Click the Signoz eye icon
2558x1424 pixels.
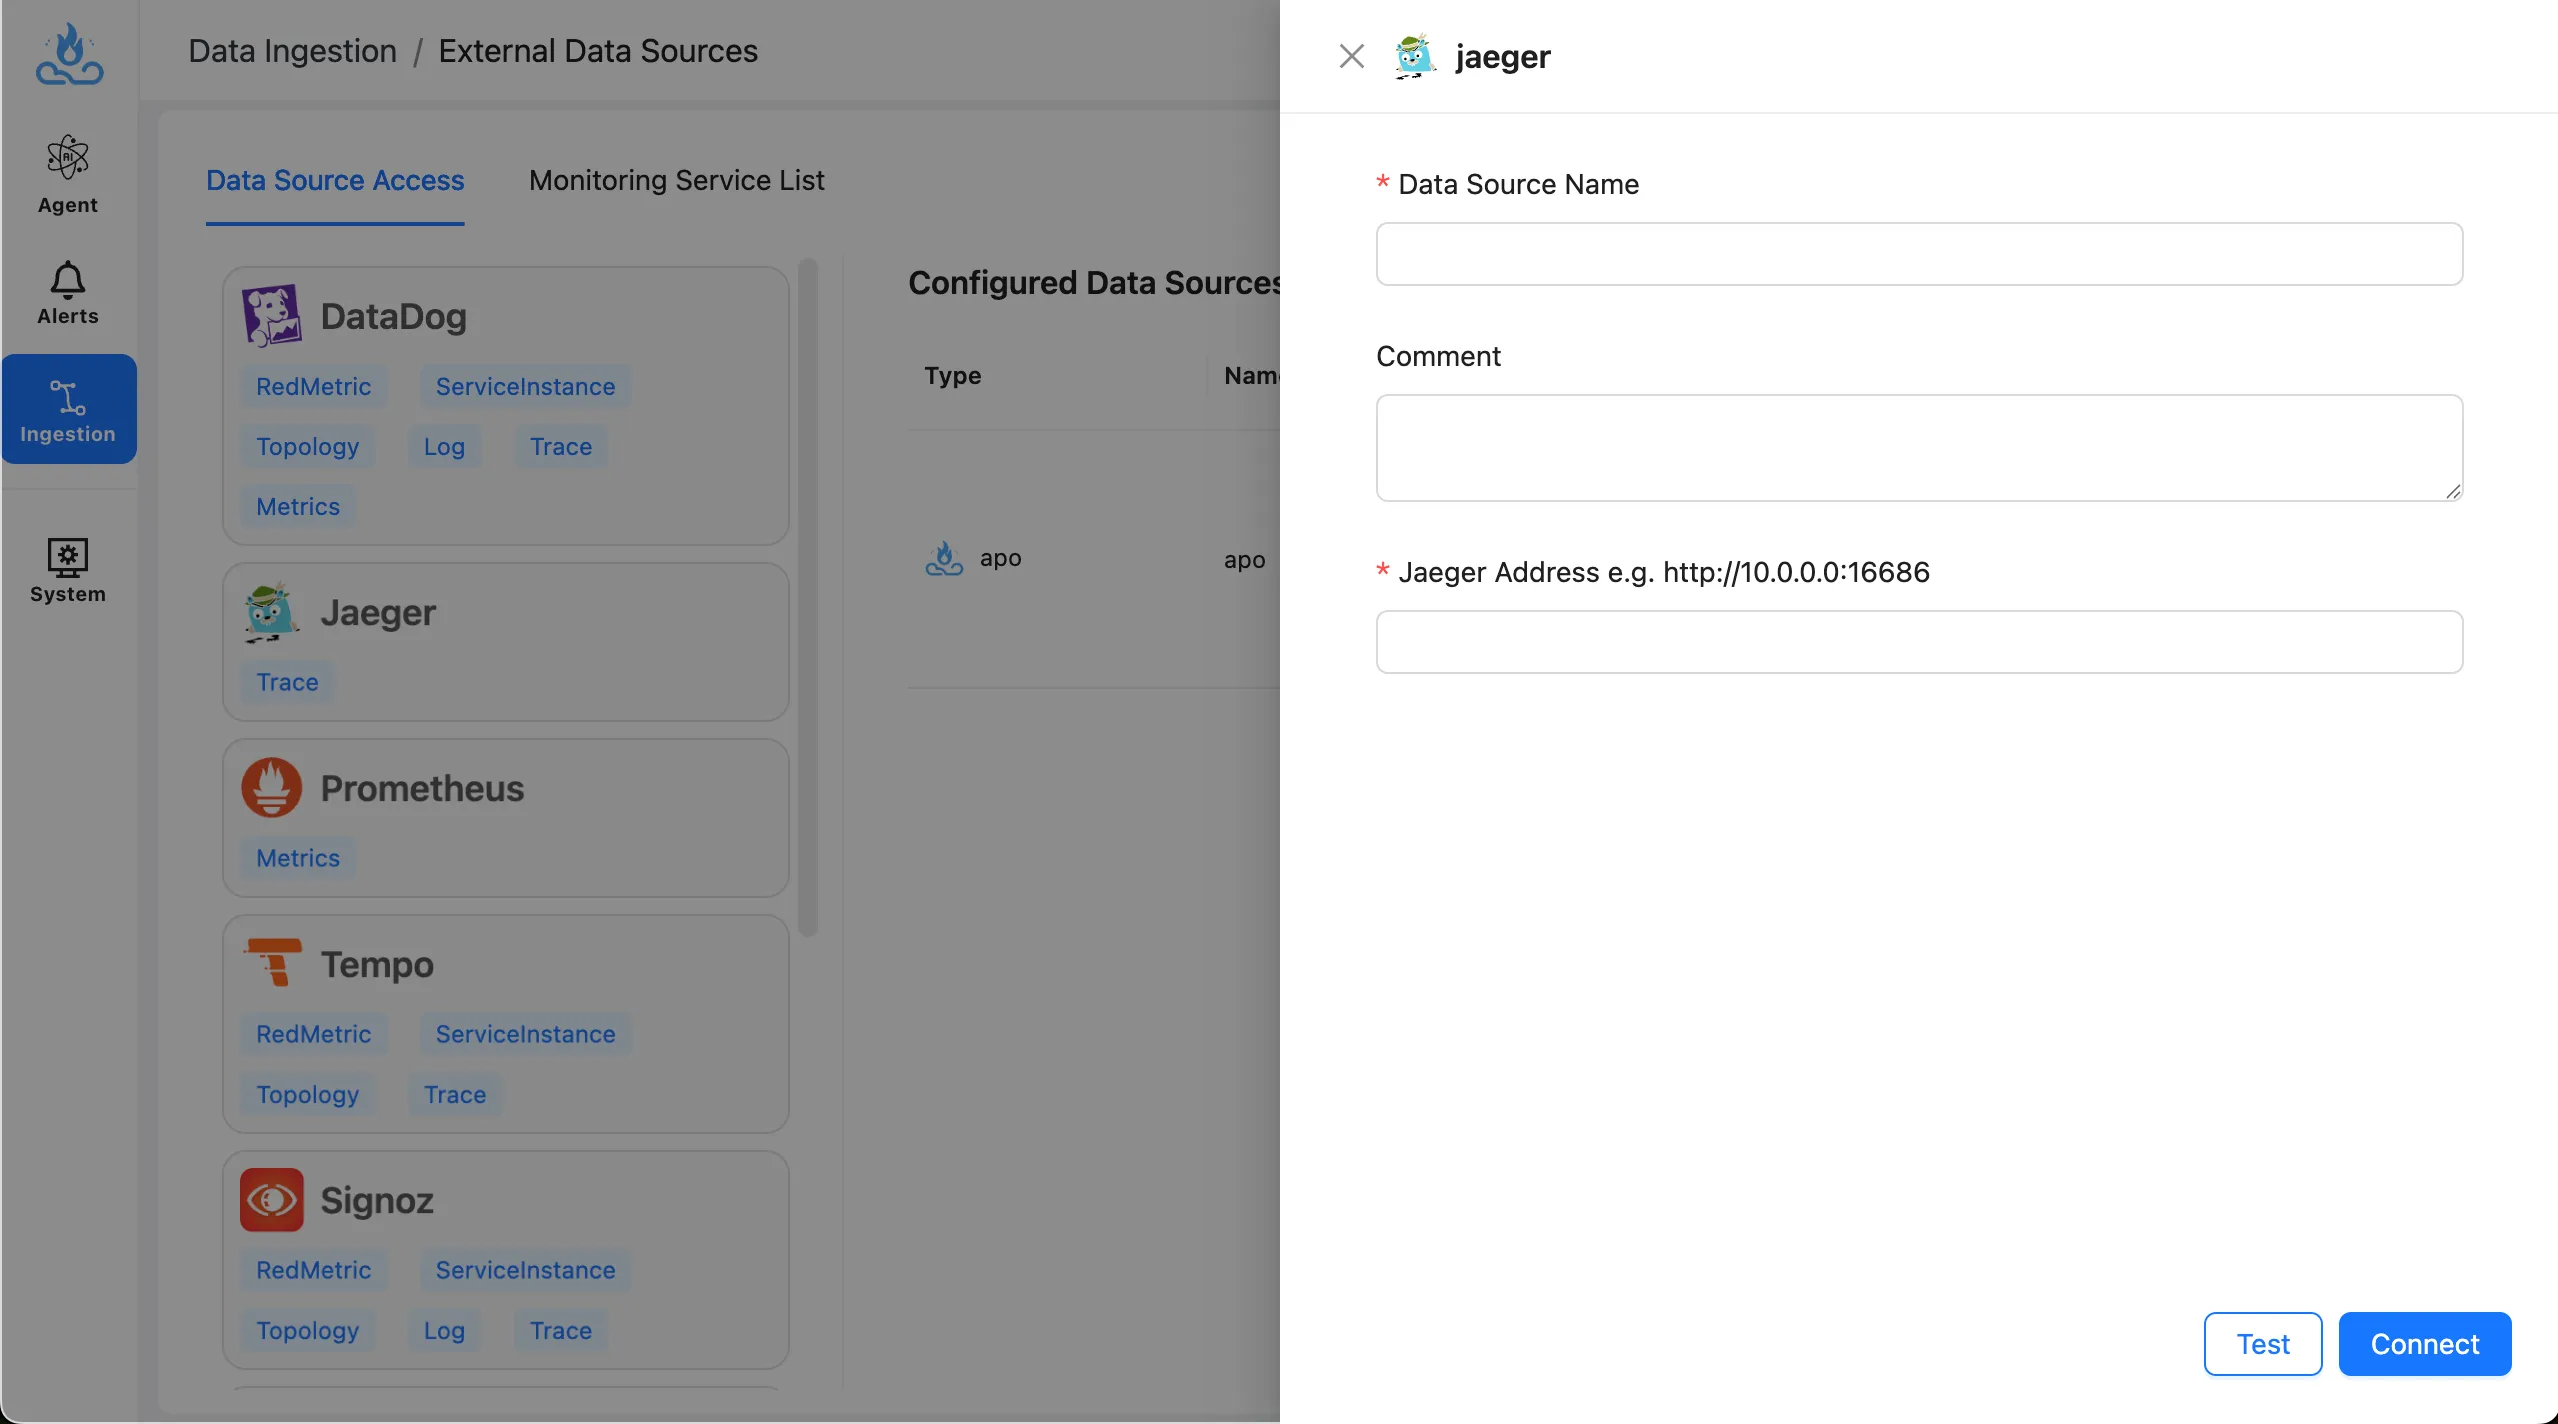coord(271,1199)
